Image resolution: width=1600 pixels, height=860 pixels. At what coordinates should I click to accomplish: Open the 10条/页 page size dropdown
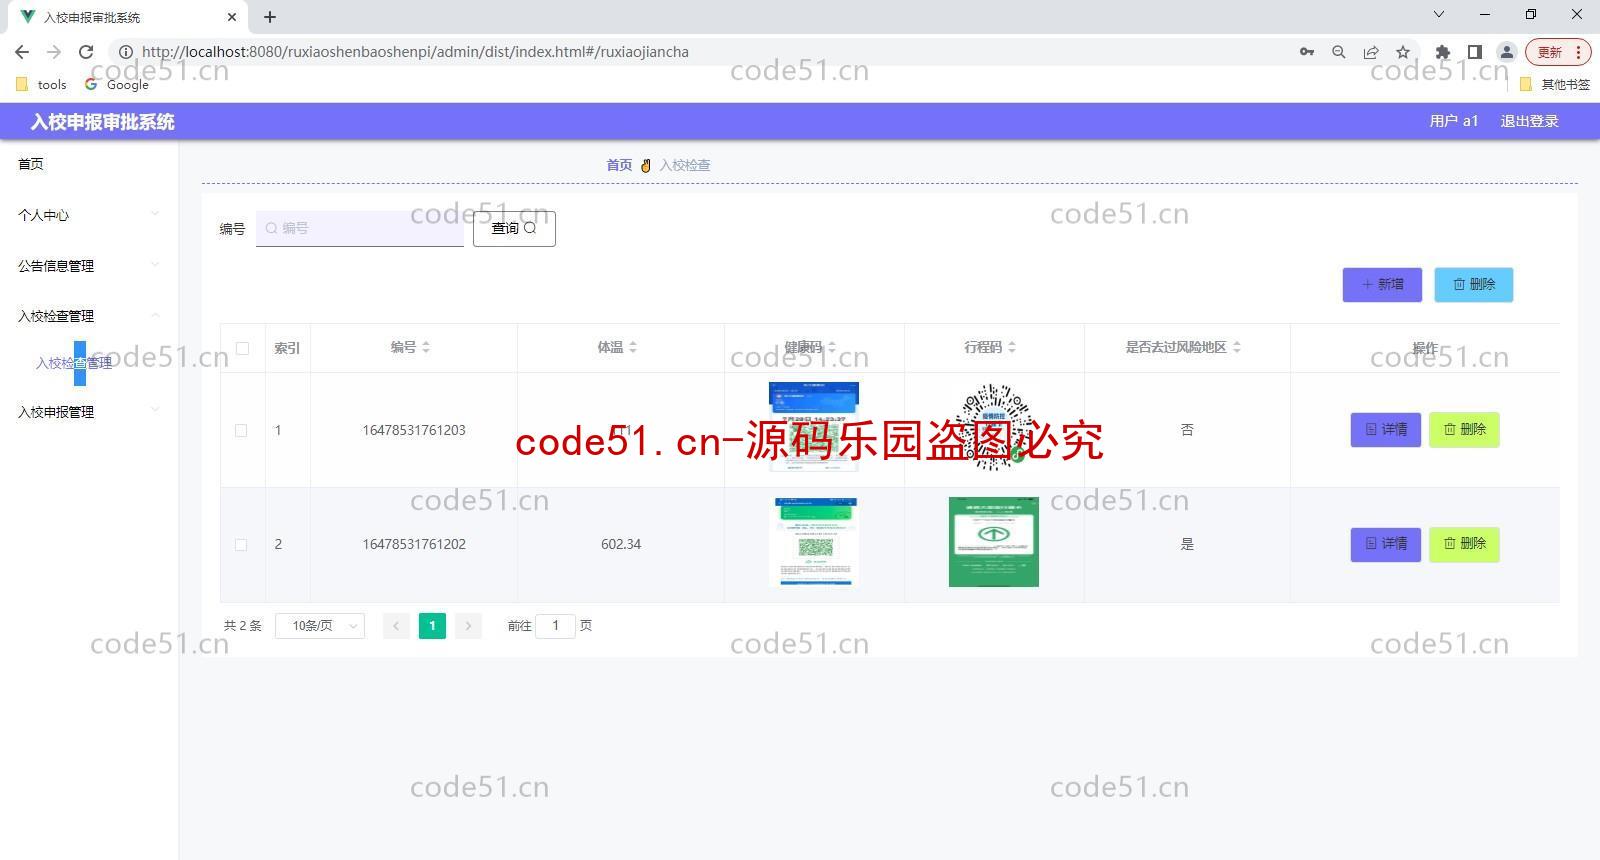pos(320,626)
